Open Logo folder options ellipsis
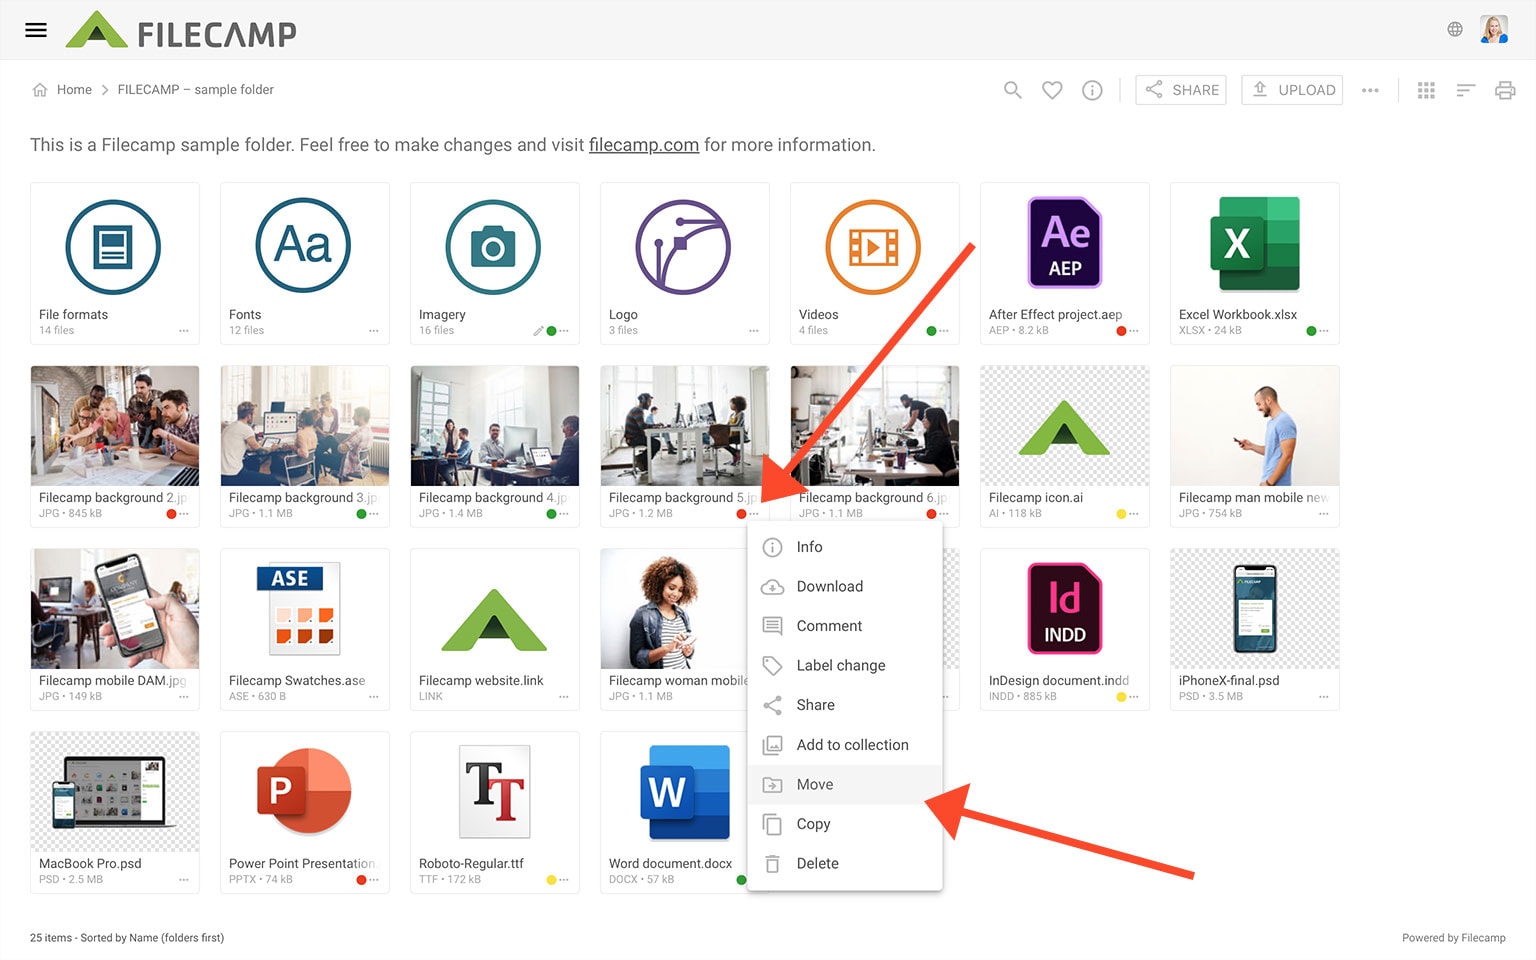 [754, 331]
